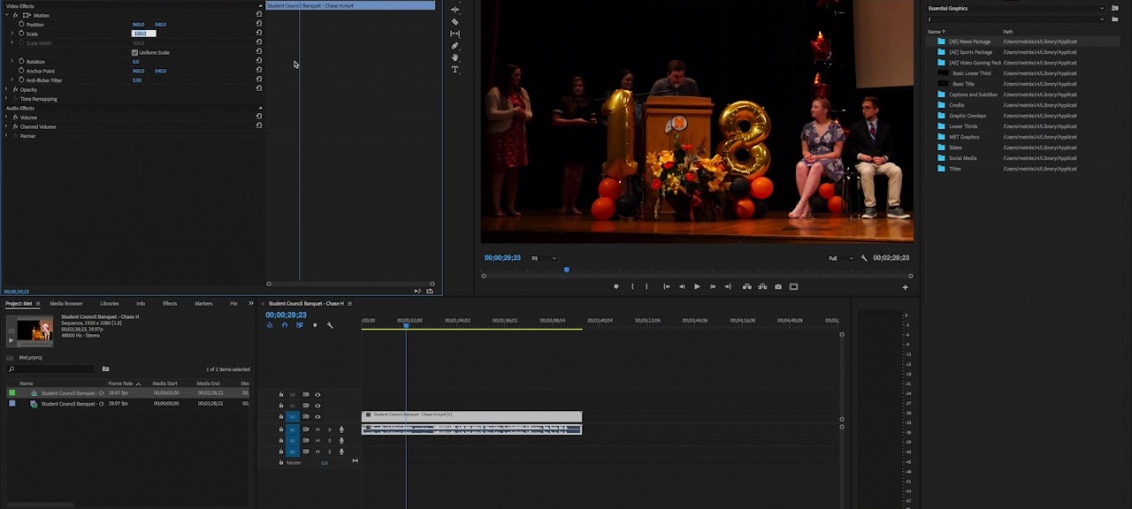Click the Lift button

pyautogui.click(x=746, y=287)
